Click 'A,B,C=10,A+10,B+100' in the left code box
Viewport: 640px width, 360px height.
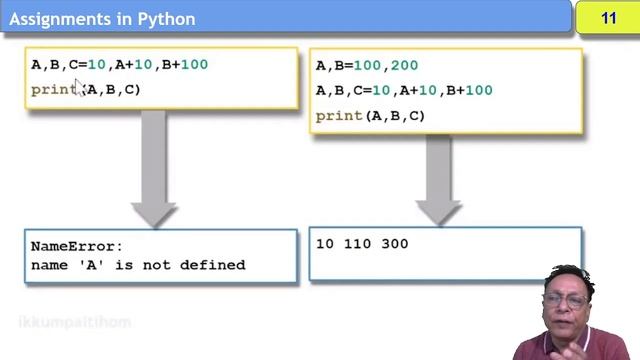[x=120, y=64]
